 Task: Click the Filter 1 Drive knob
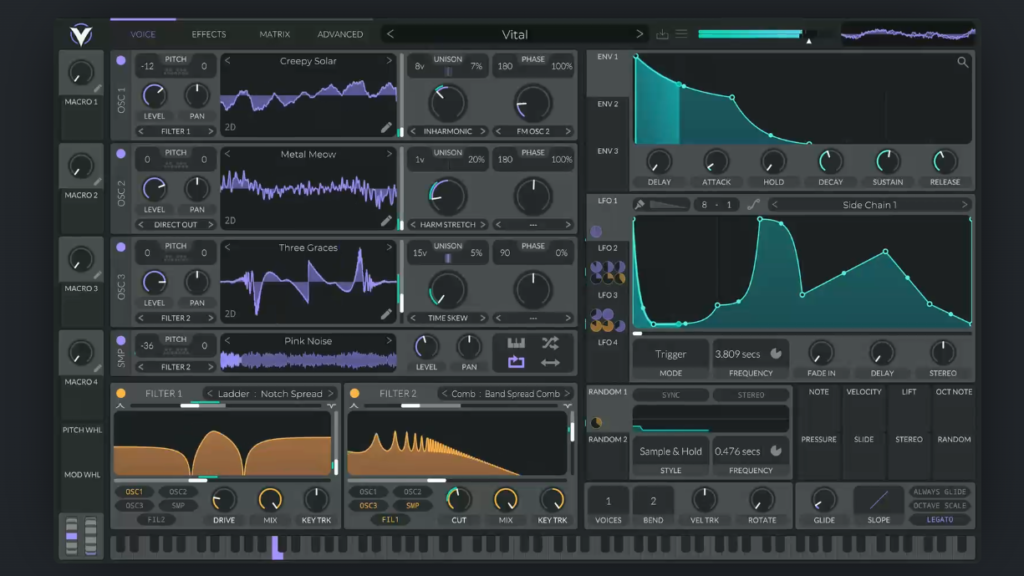point(223,500)
